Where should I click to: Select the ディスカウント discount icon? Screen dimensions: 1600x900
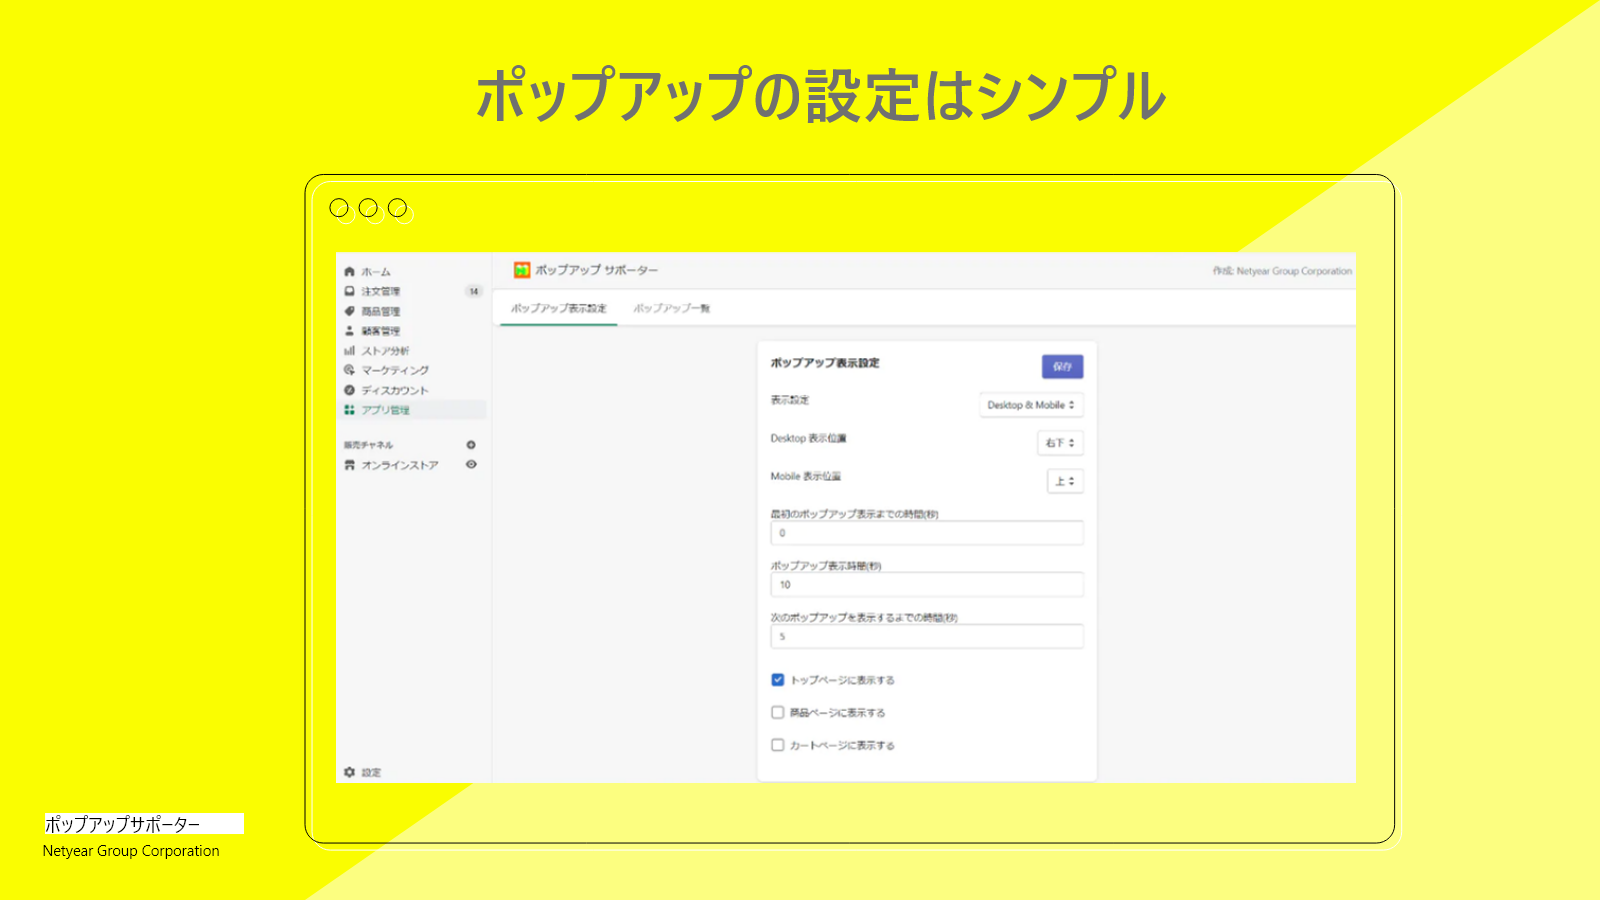pos(348,390)
